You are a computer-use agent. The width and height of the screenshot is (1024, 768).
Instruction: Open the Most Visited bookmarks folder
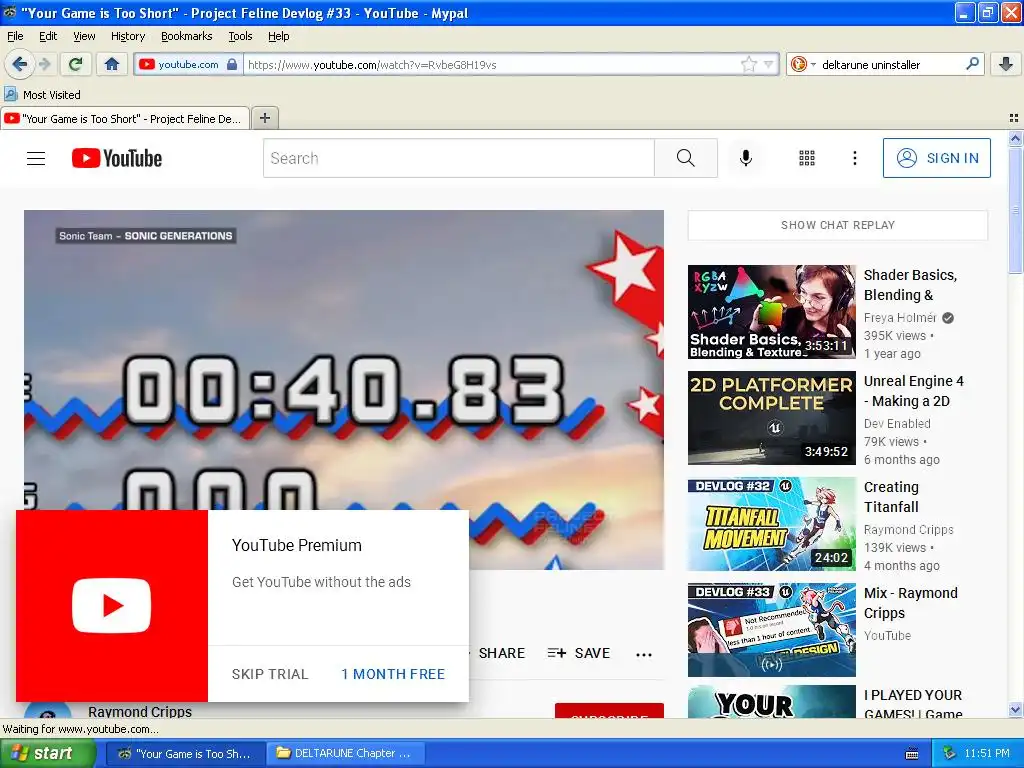tap(43, 95)
